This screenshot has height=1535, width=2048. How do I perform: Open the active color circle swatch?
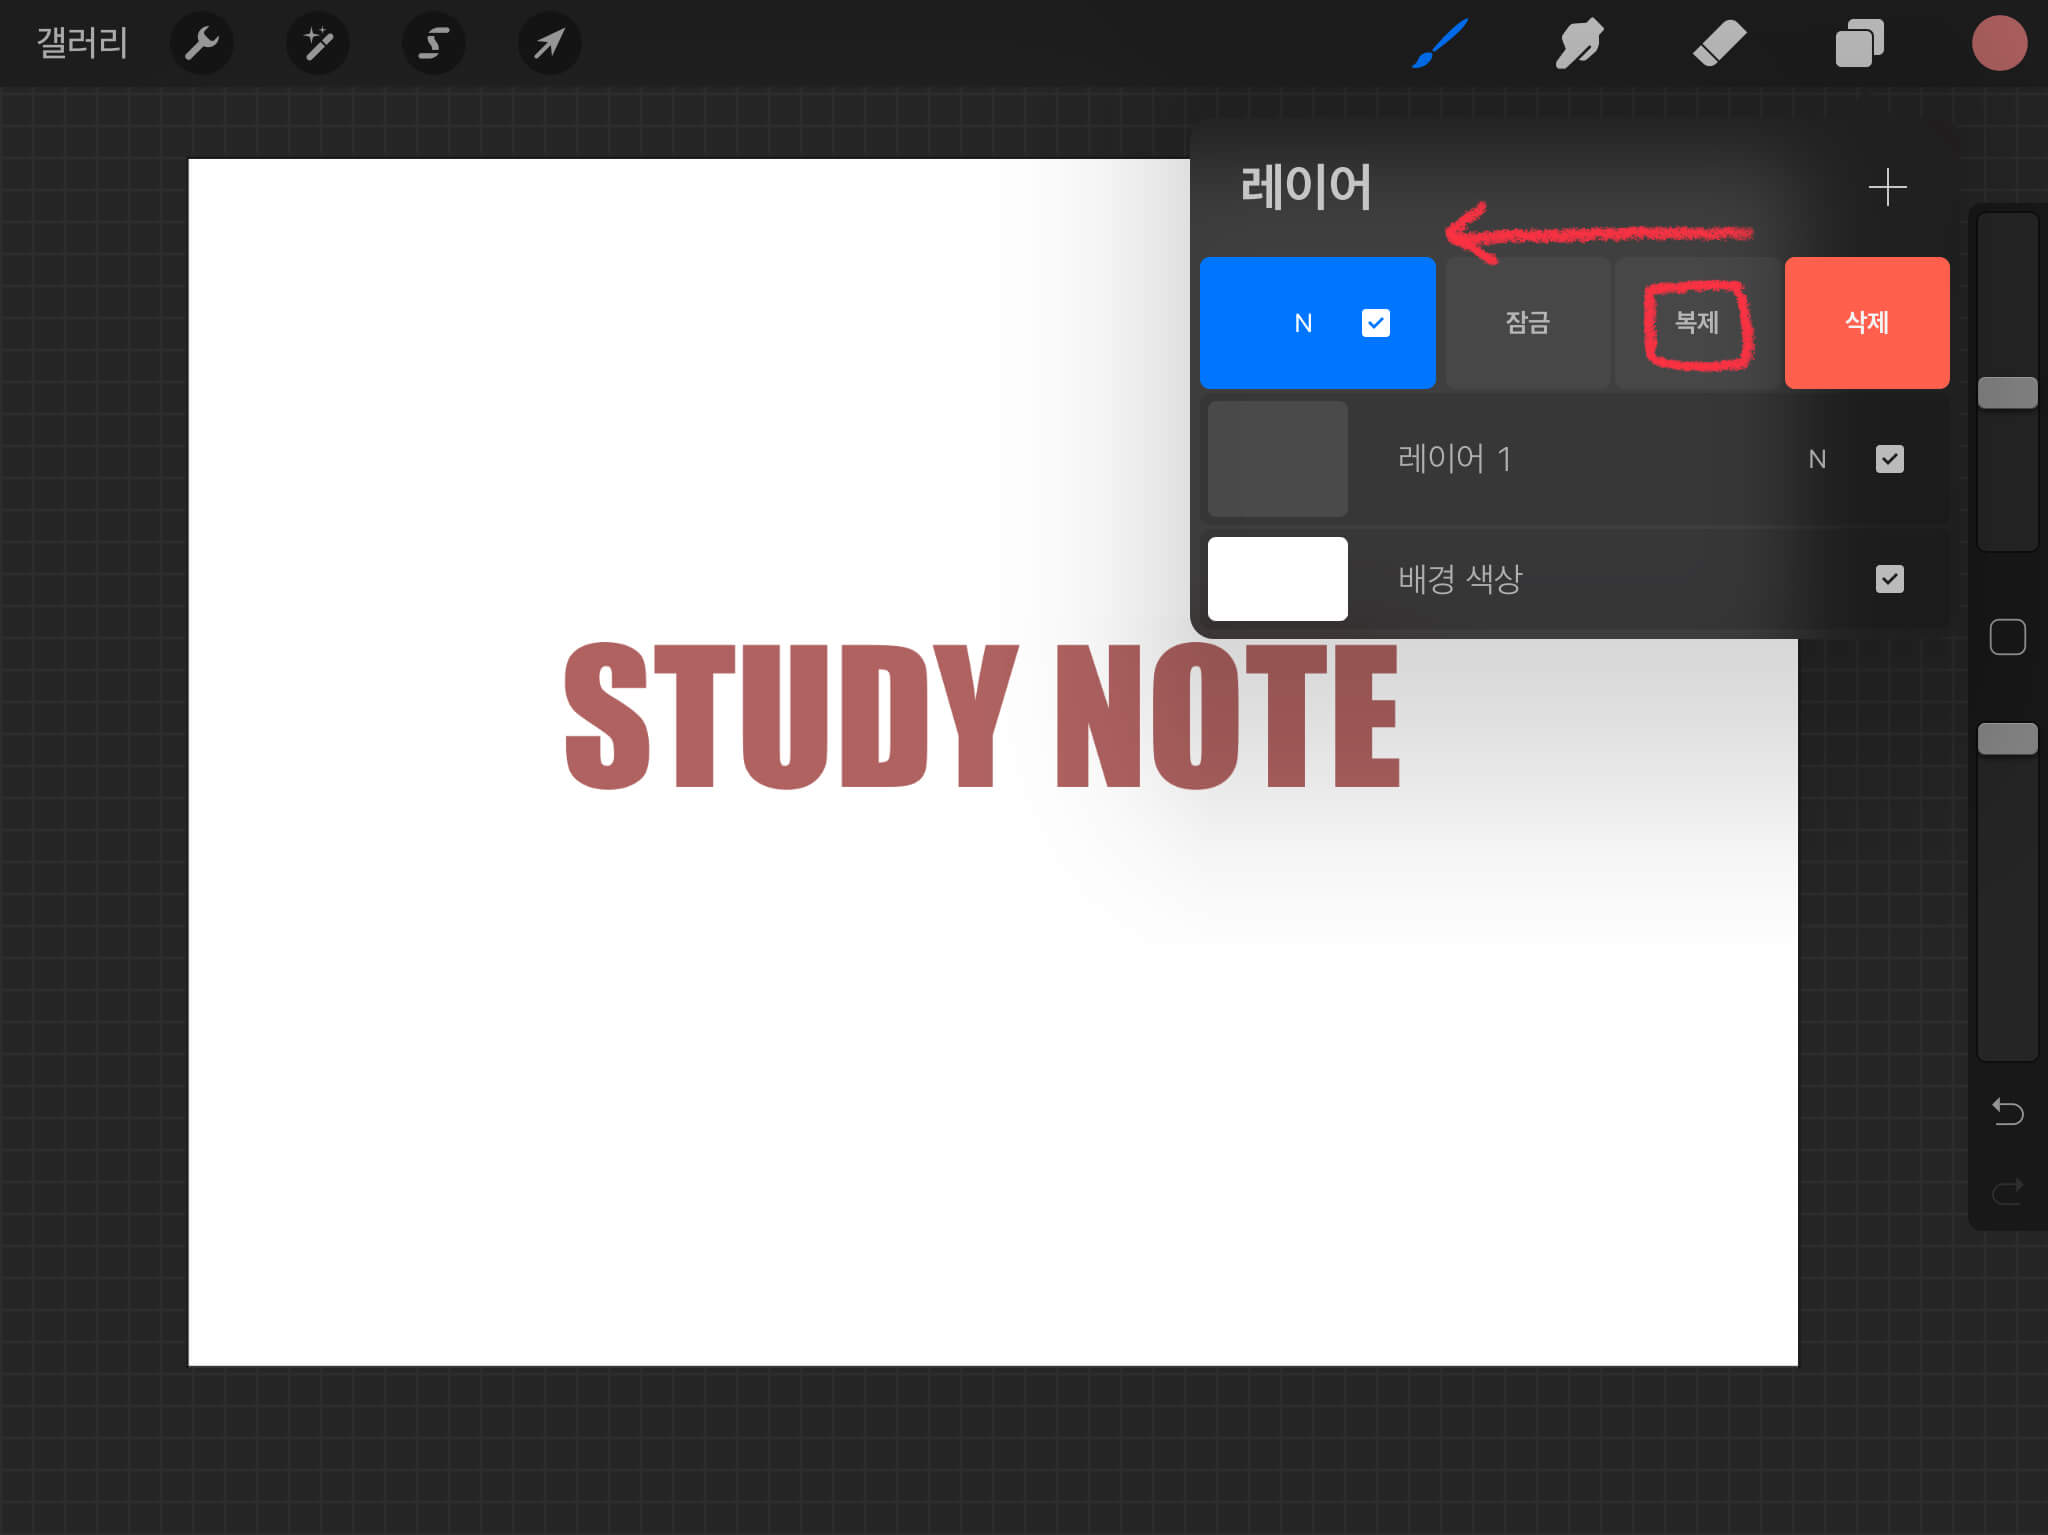[1999, 43]
